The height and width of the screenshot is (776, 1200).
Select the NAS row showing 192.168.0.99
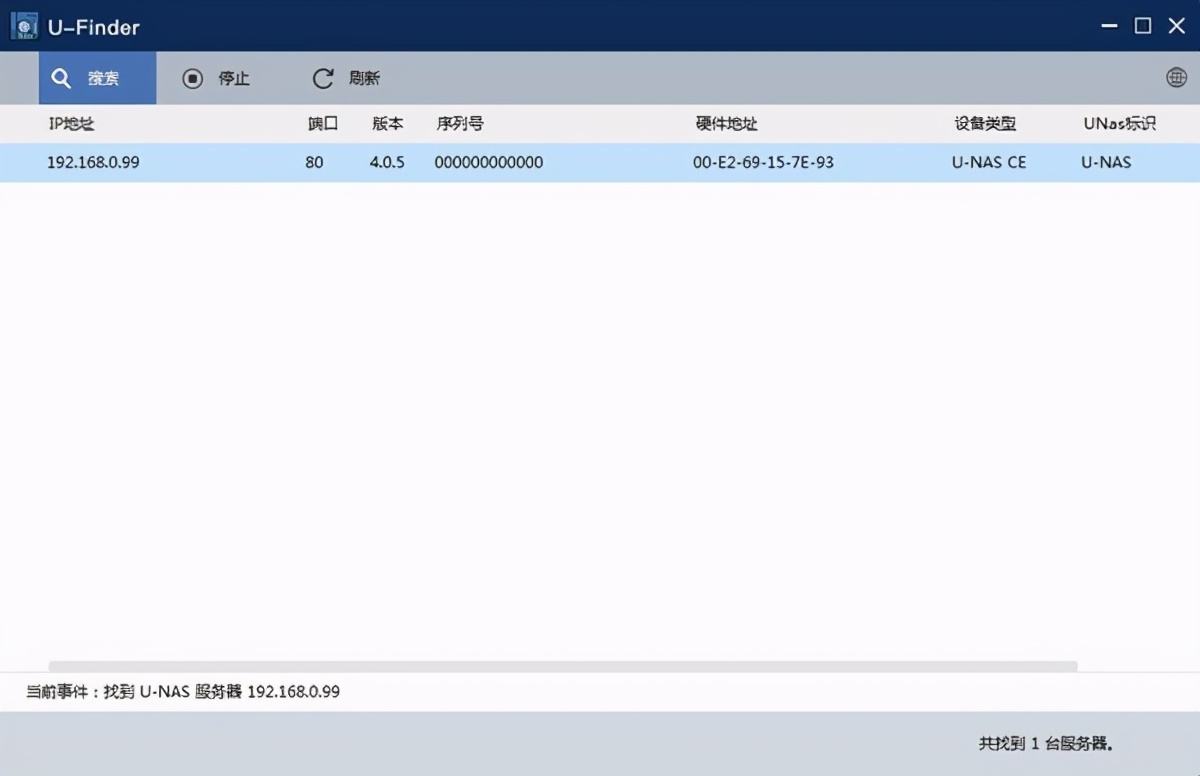(x=94, y=162)
